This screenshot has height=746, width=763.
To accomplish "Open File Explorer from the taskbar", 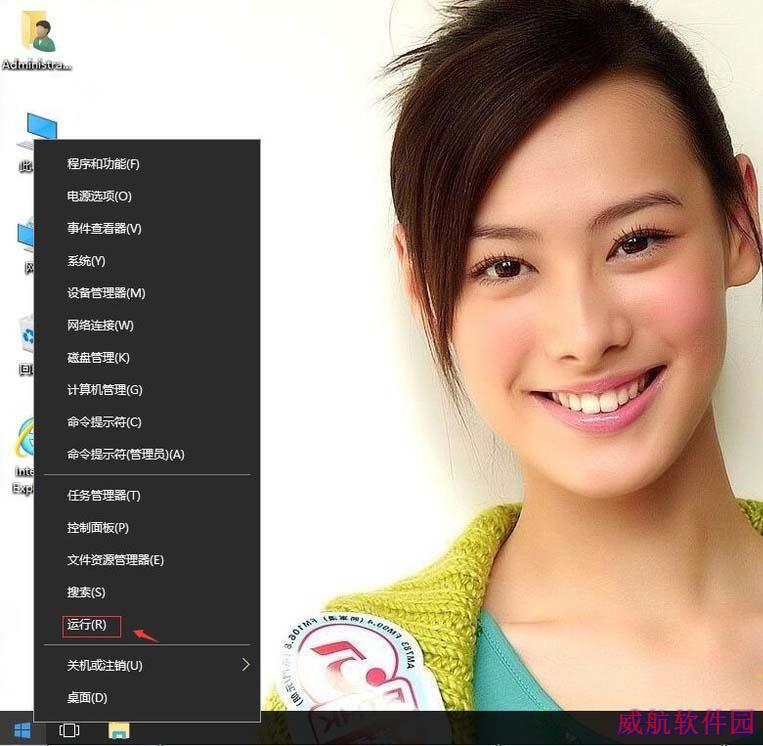I will coord(119,730).
